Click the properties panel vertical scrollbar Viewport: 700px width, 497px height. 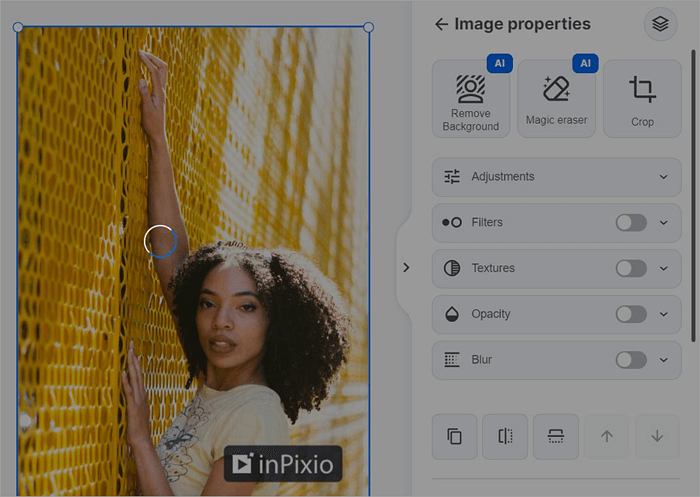click(x=693, y=196)
